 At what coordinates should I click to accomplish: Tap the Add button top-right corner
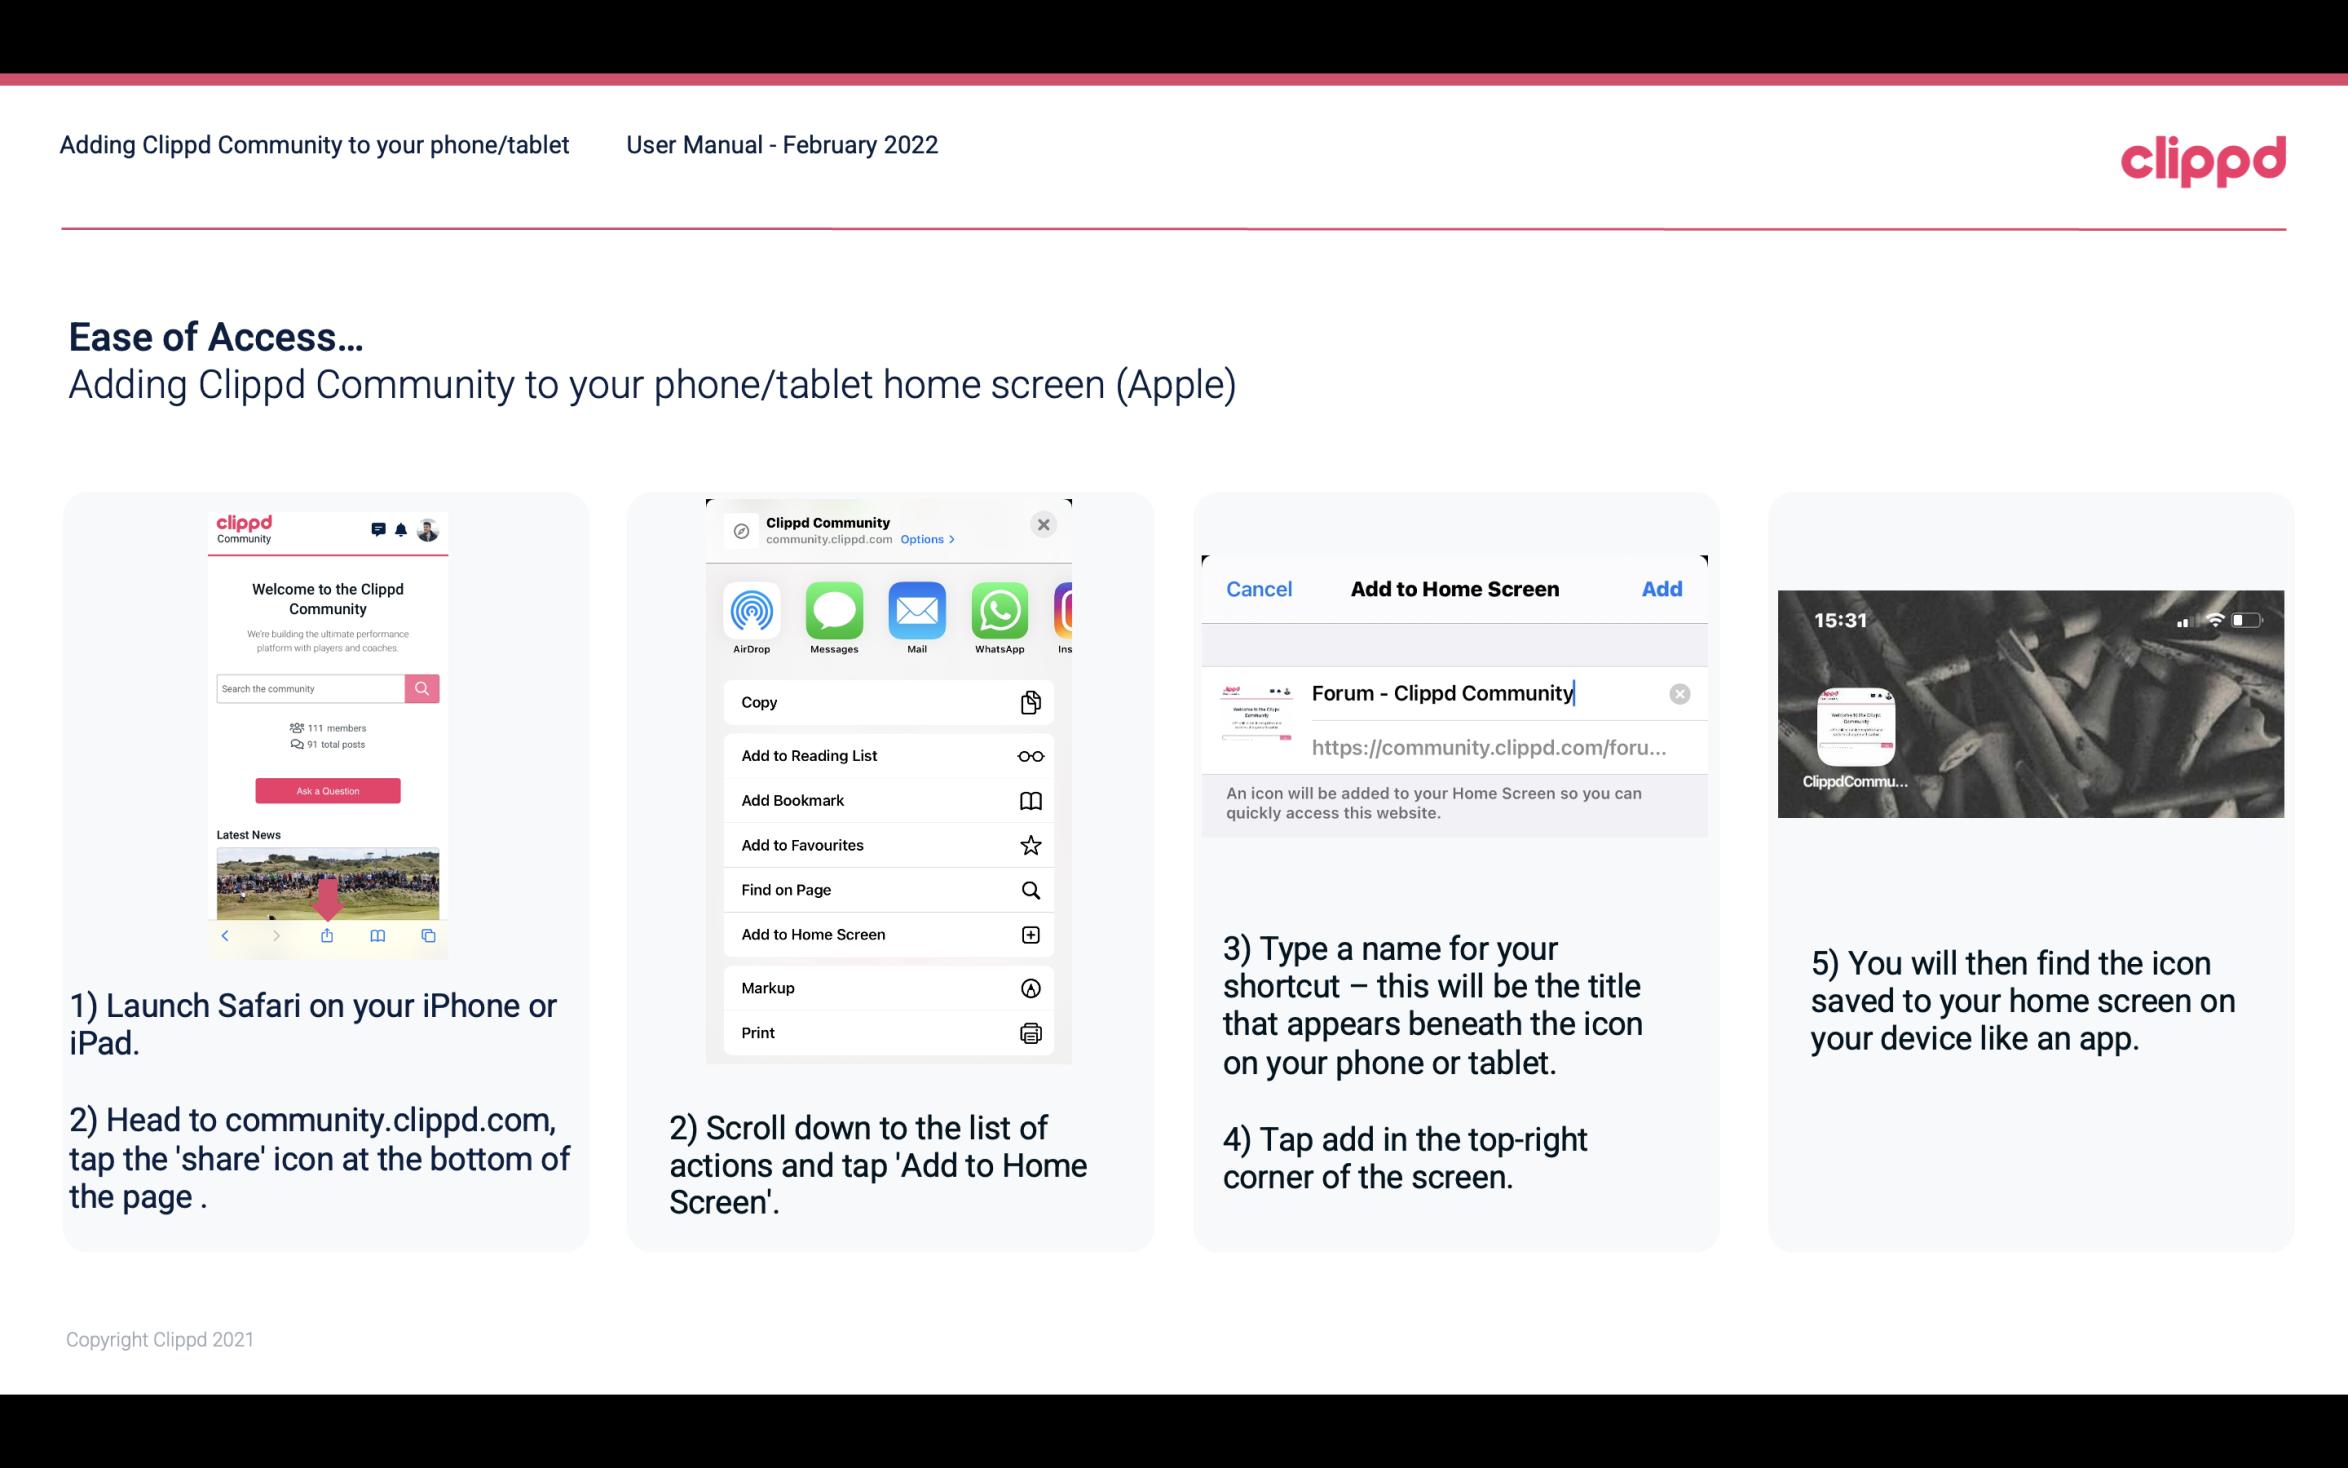coord(1660,589)
